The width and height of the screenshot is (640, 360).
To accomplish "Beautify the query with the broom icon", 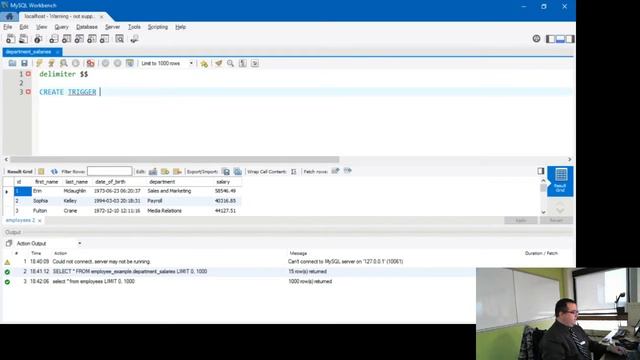I will click(x=219, y=63).
